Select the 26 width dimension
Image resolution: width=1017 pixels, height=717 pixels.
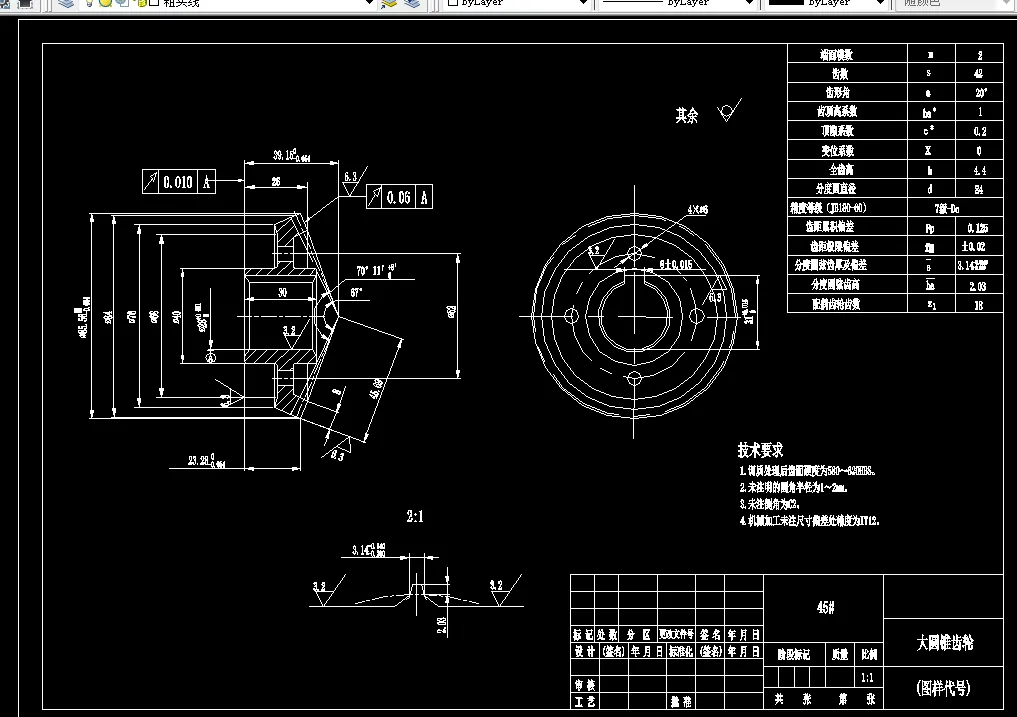coord(276,182)
